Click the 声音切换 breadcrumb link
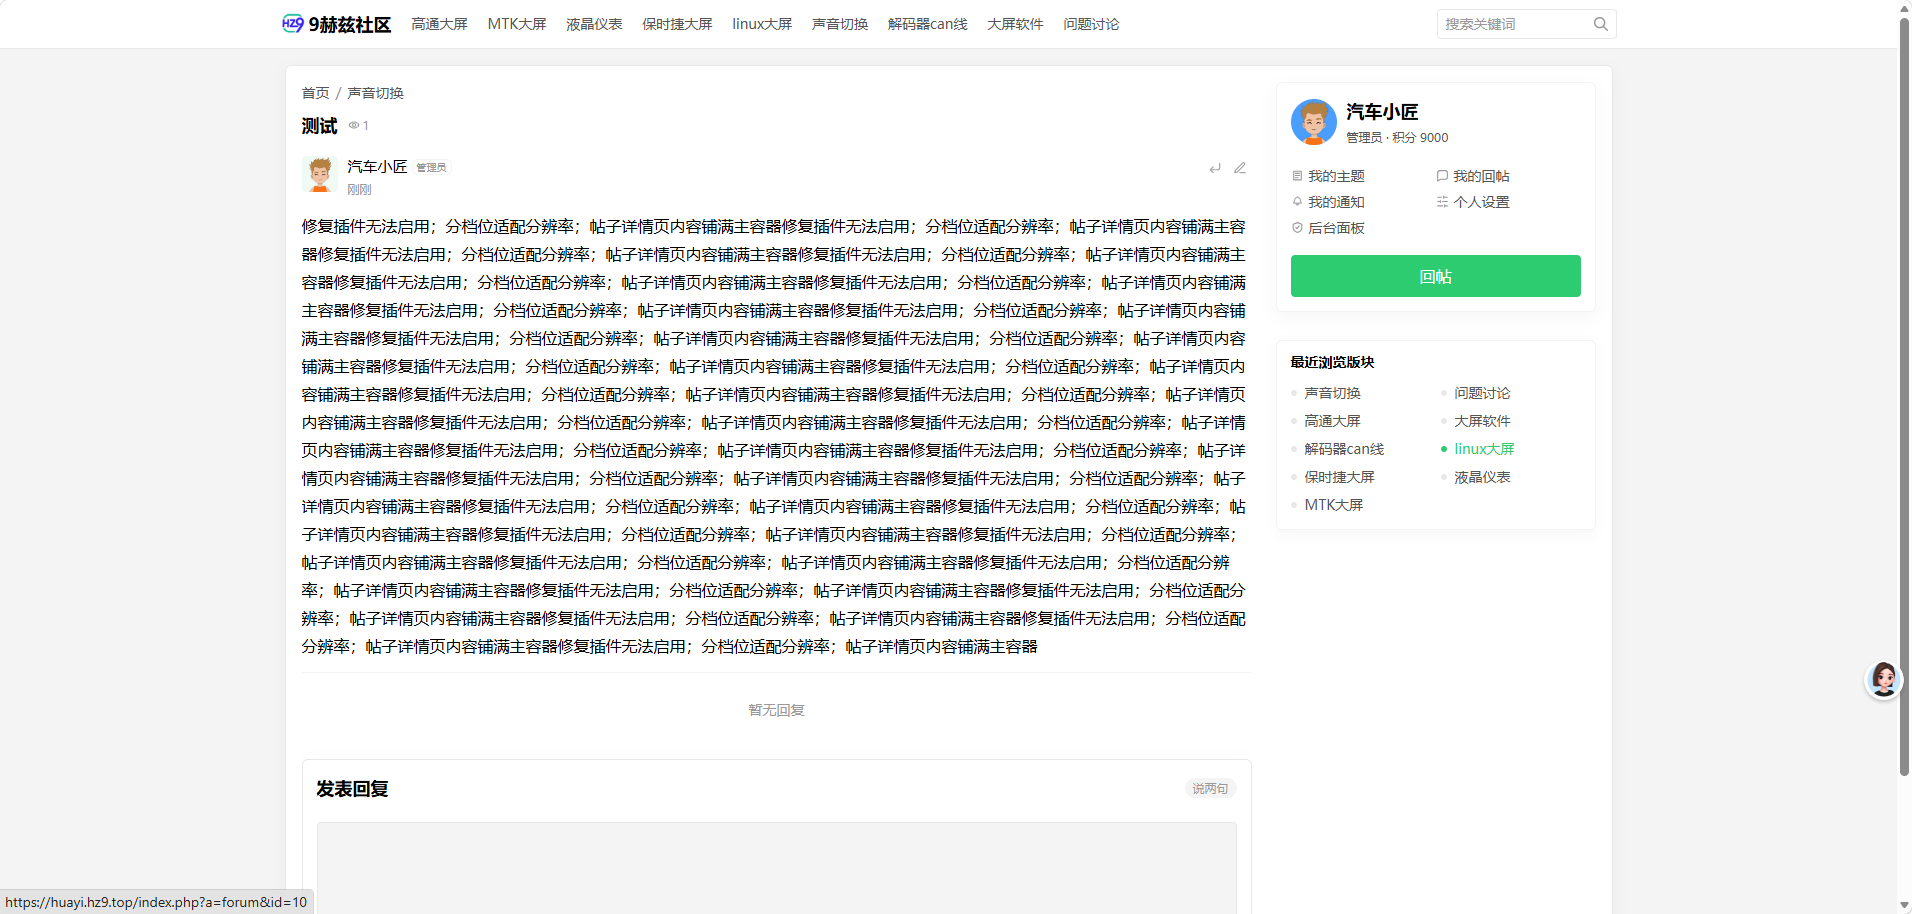Viewport: 1912px width, 914px height. tap(376, 93)
